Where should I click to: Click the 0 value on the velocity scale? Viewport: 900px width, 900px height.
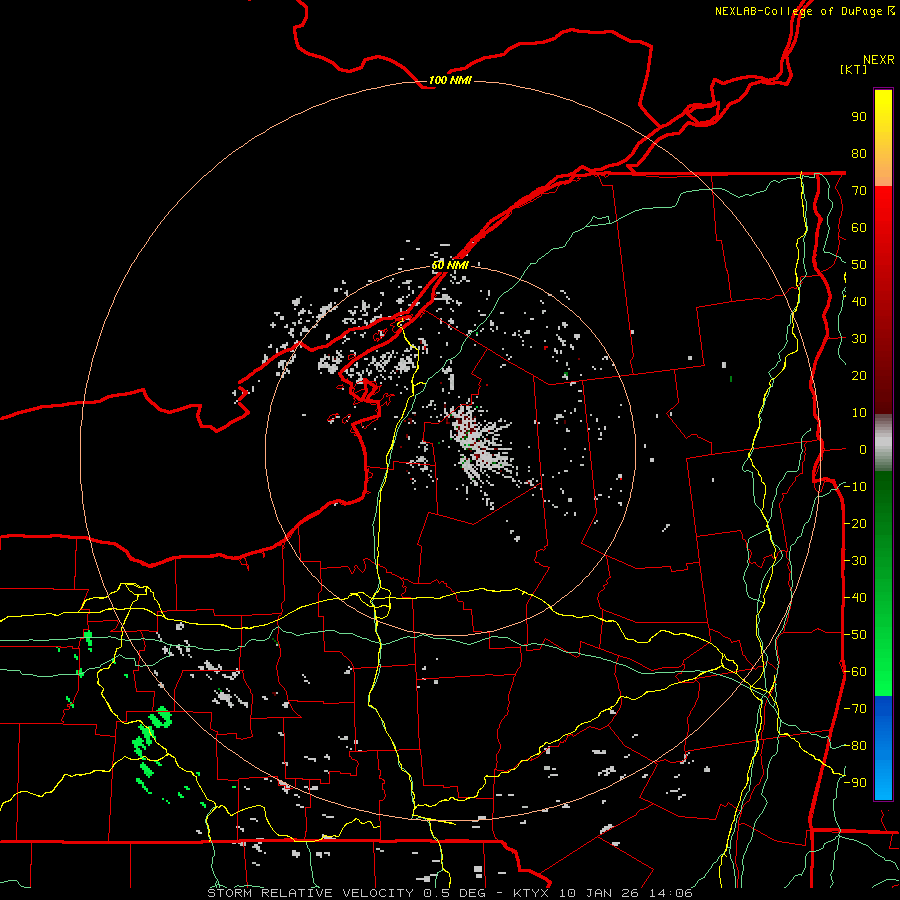863,449
